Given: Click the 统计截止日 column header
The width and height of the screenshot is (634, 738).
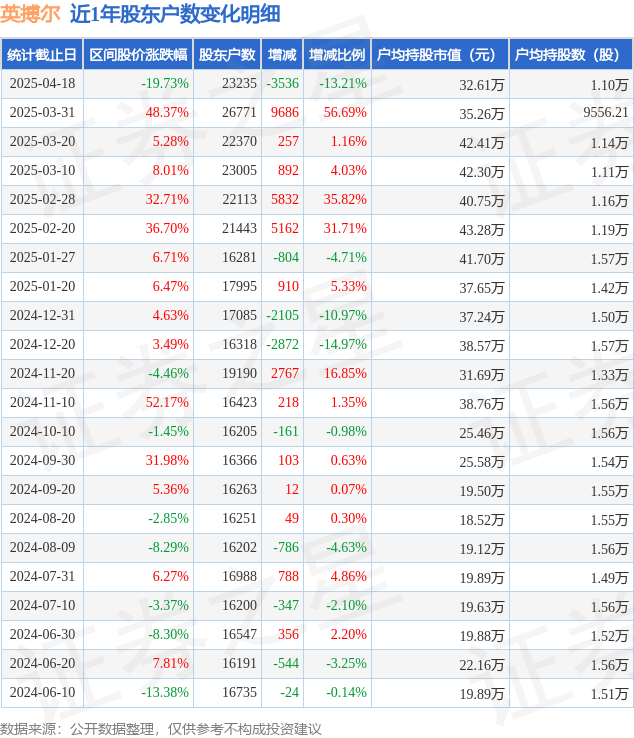Looking at the screenshot, I should pos(42,55).
